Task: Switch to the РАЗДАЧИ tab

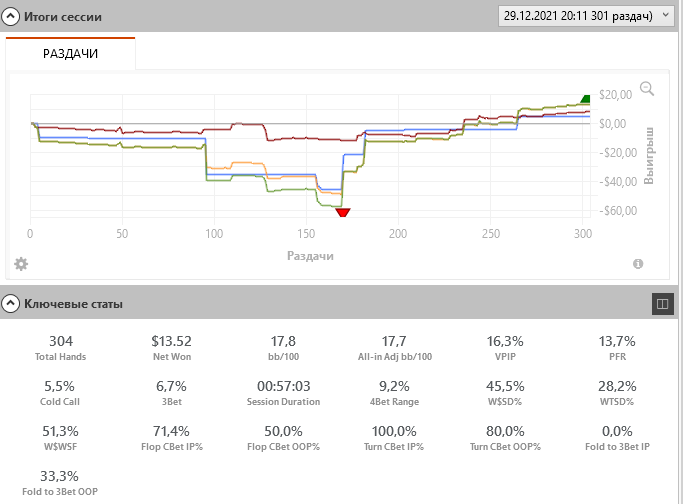Action: pos(70,54)
